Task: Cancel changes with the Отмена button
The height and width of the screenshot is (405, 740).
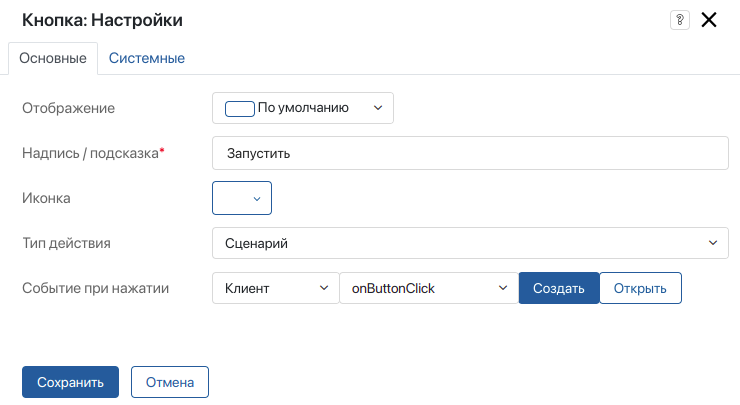Action: coord(170,382)
